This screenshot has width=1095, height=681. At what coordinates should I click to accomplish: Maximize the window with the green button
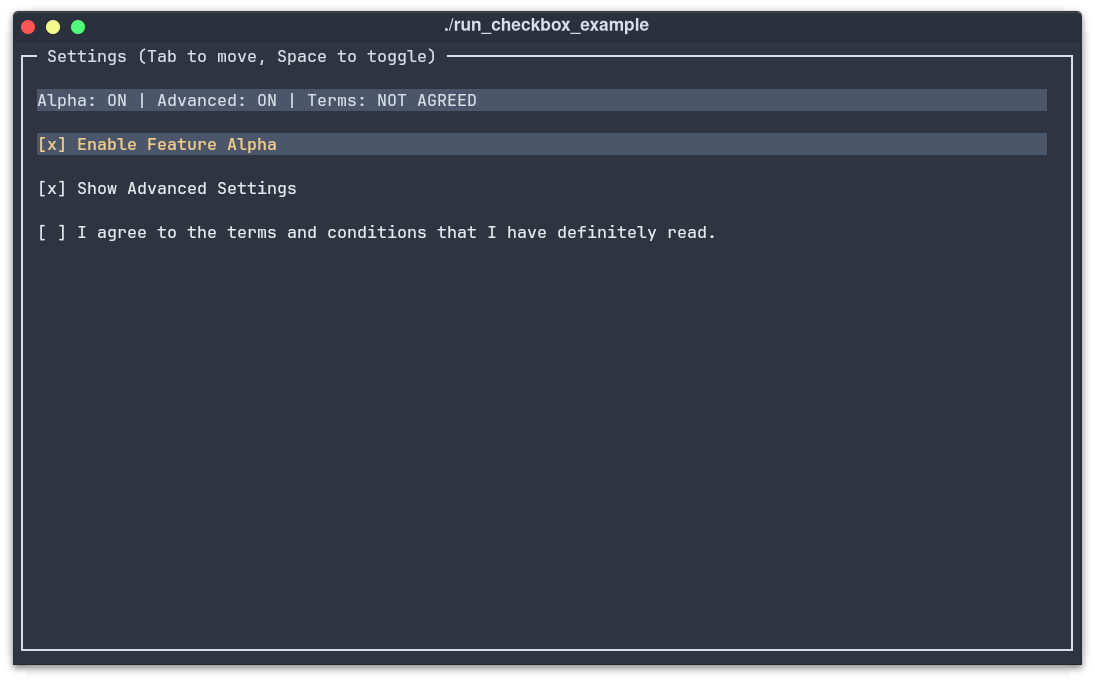pos(78,27)
